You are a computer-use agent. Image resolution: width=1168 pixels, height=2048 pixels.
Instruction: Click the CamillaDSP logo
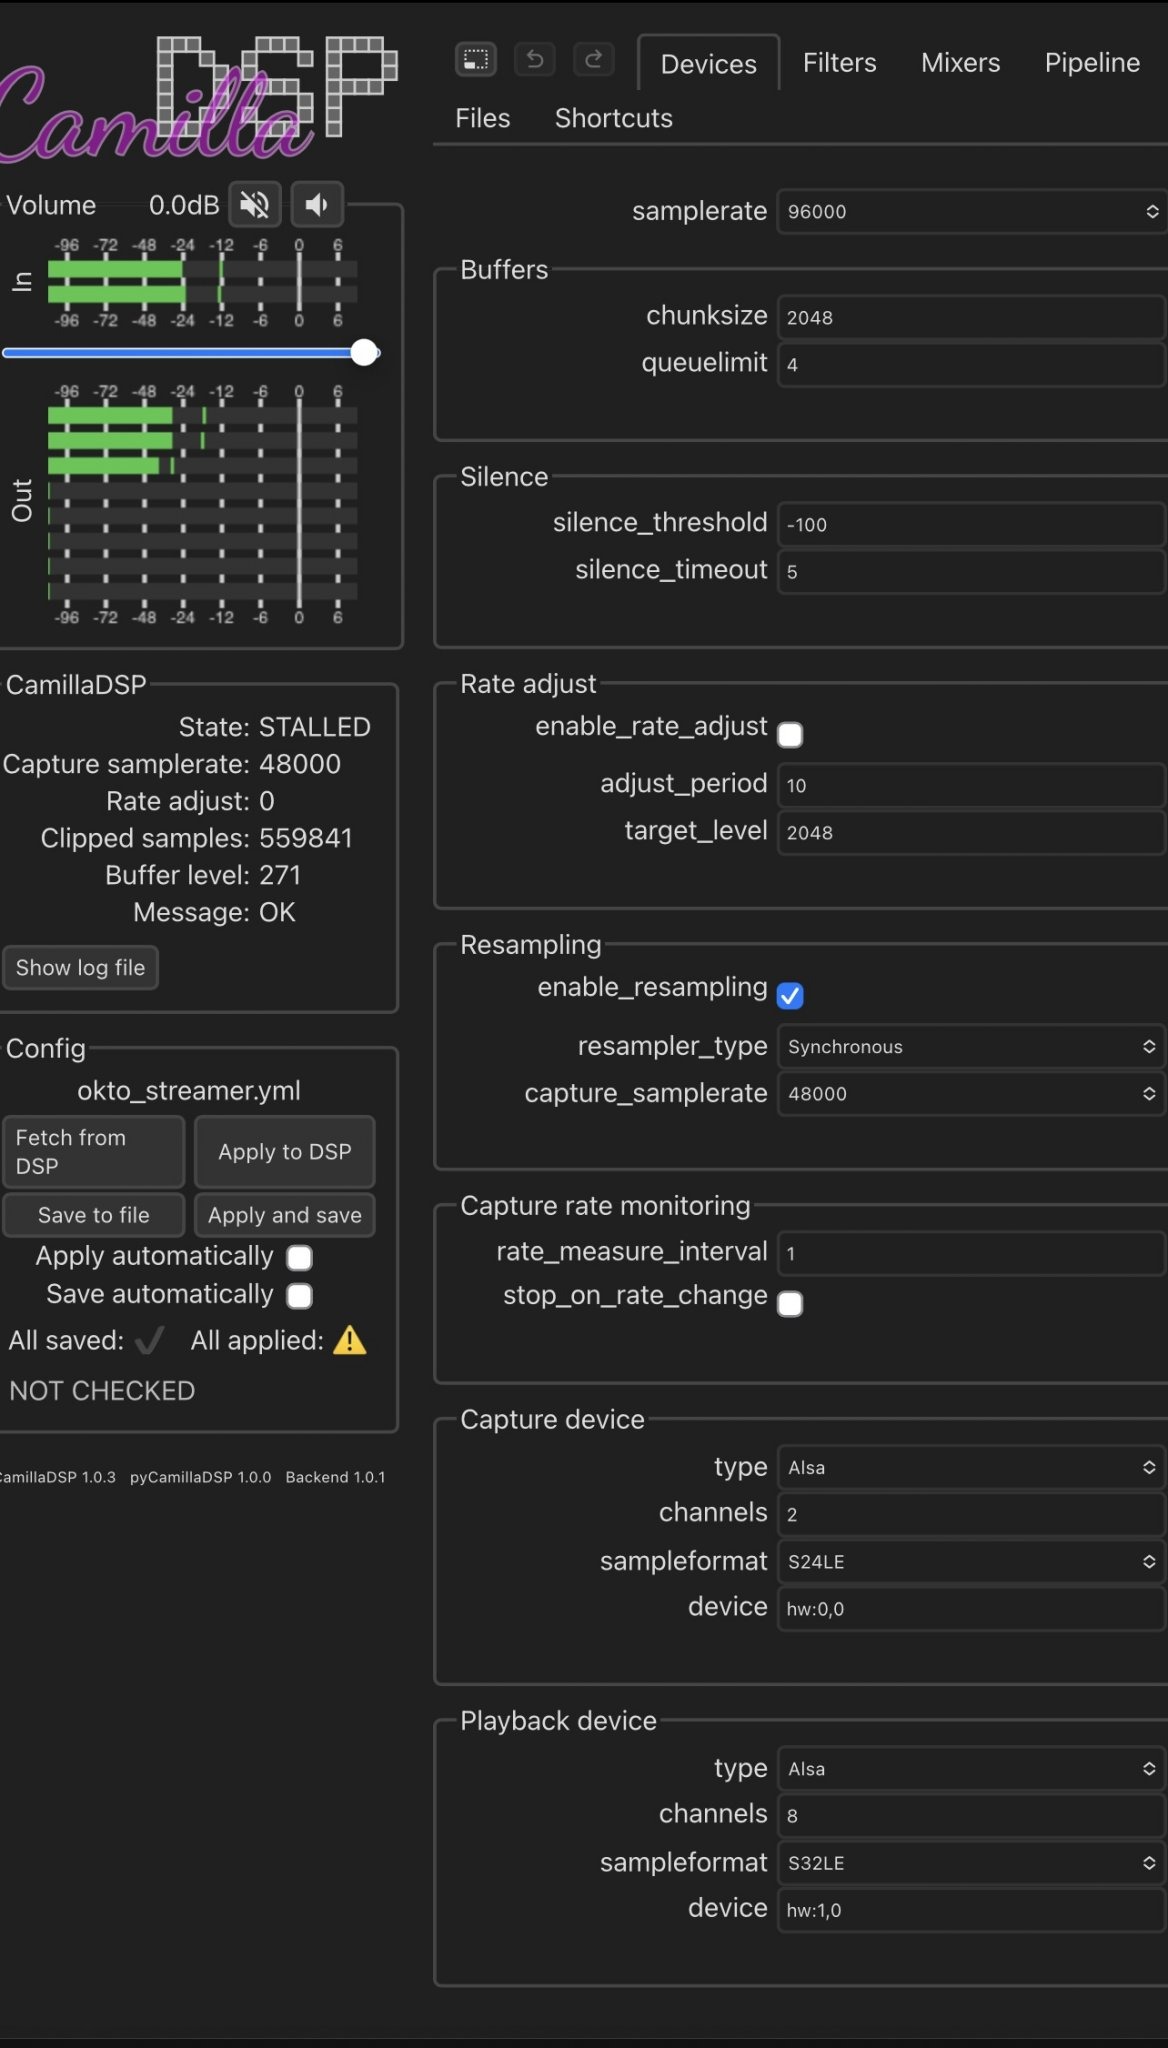[198, 100]
